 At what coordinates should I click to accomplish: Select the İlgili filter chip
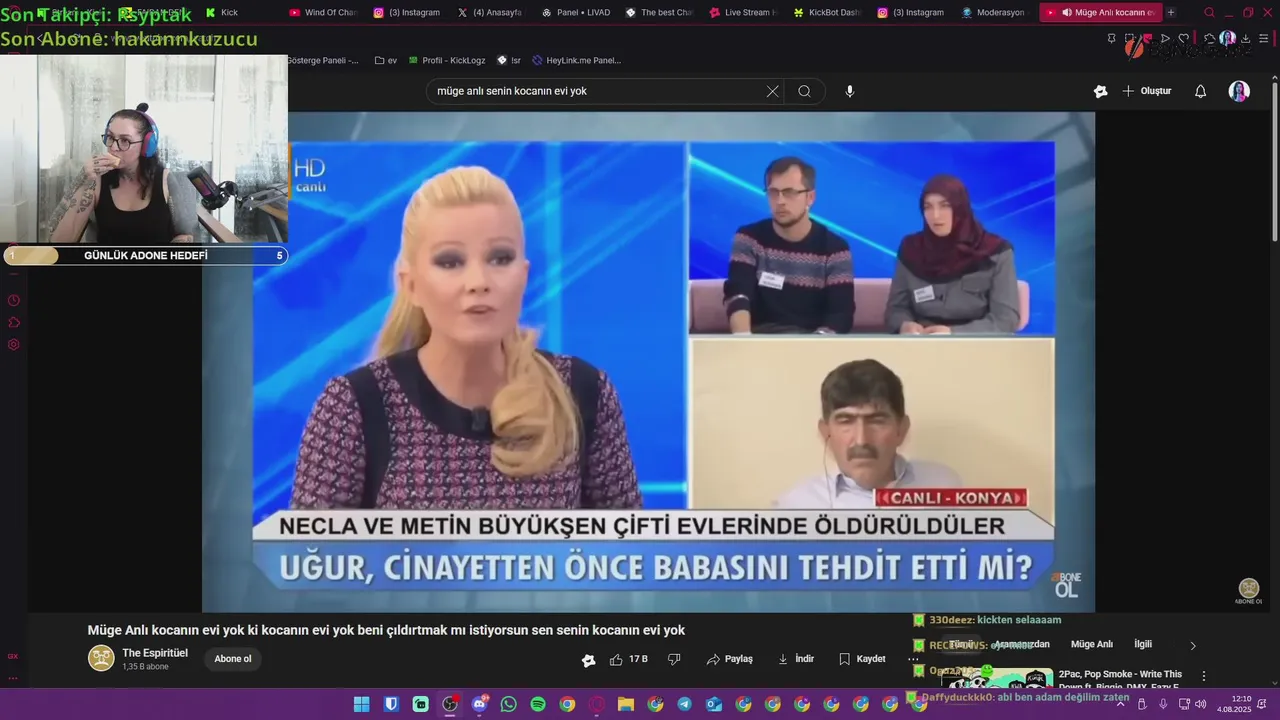point(1143,645)
